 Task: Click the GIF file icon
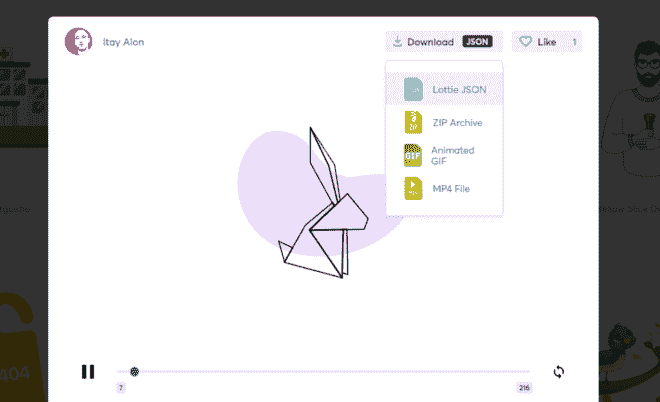[x=412, y=155]
